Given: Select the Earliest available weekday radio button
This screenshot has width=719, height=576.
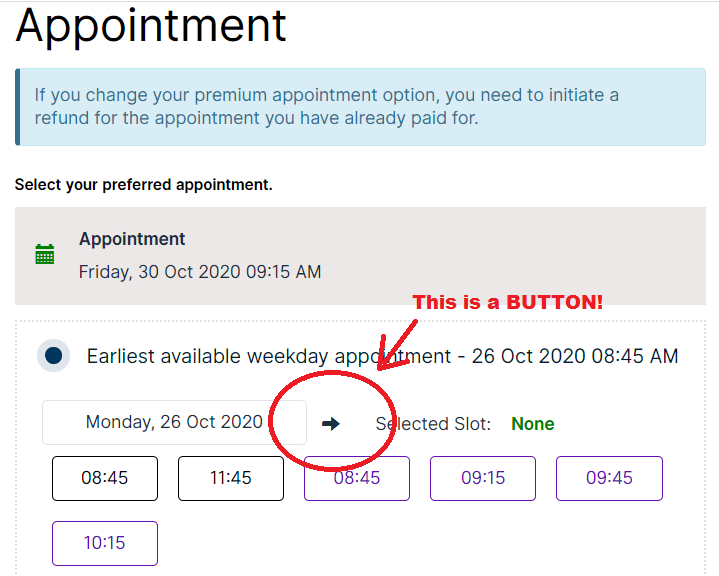Looking at the screenshot, I should point(54,355).
